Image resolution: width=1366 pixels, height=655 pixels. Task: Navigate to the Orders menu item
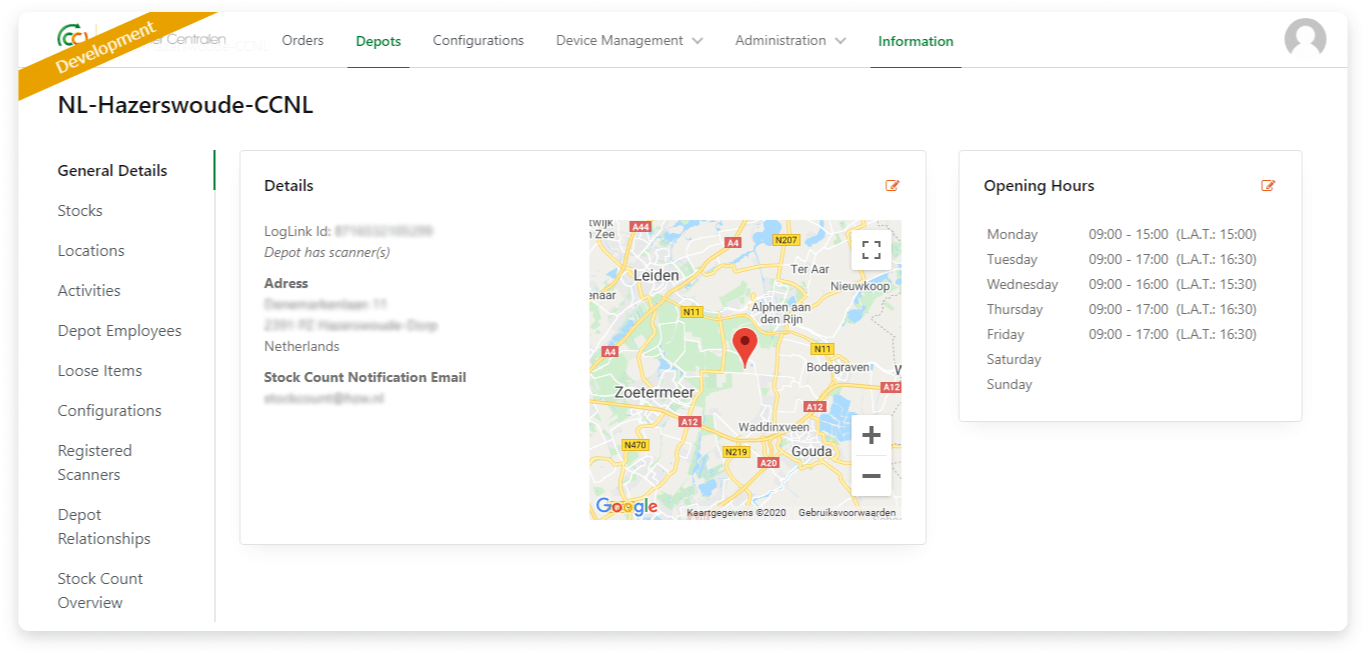coord(302,41)
